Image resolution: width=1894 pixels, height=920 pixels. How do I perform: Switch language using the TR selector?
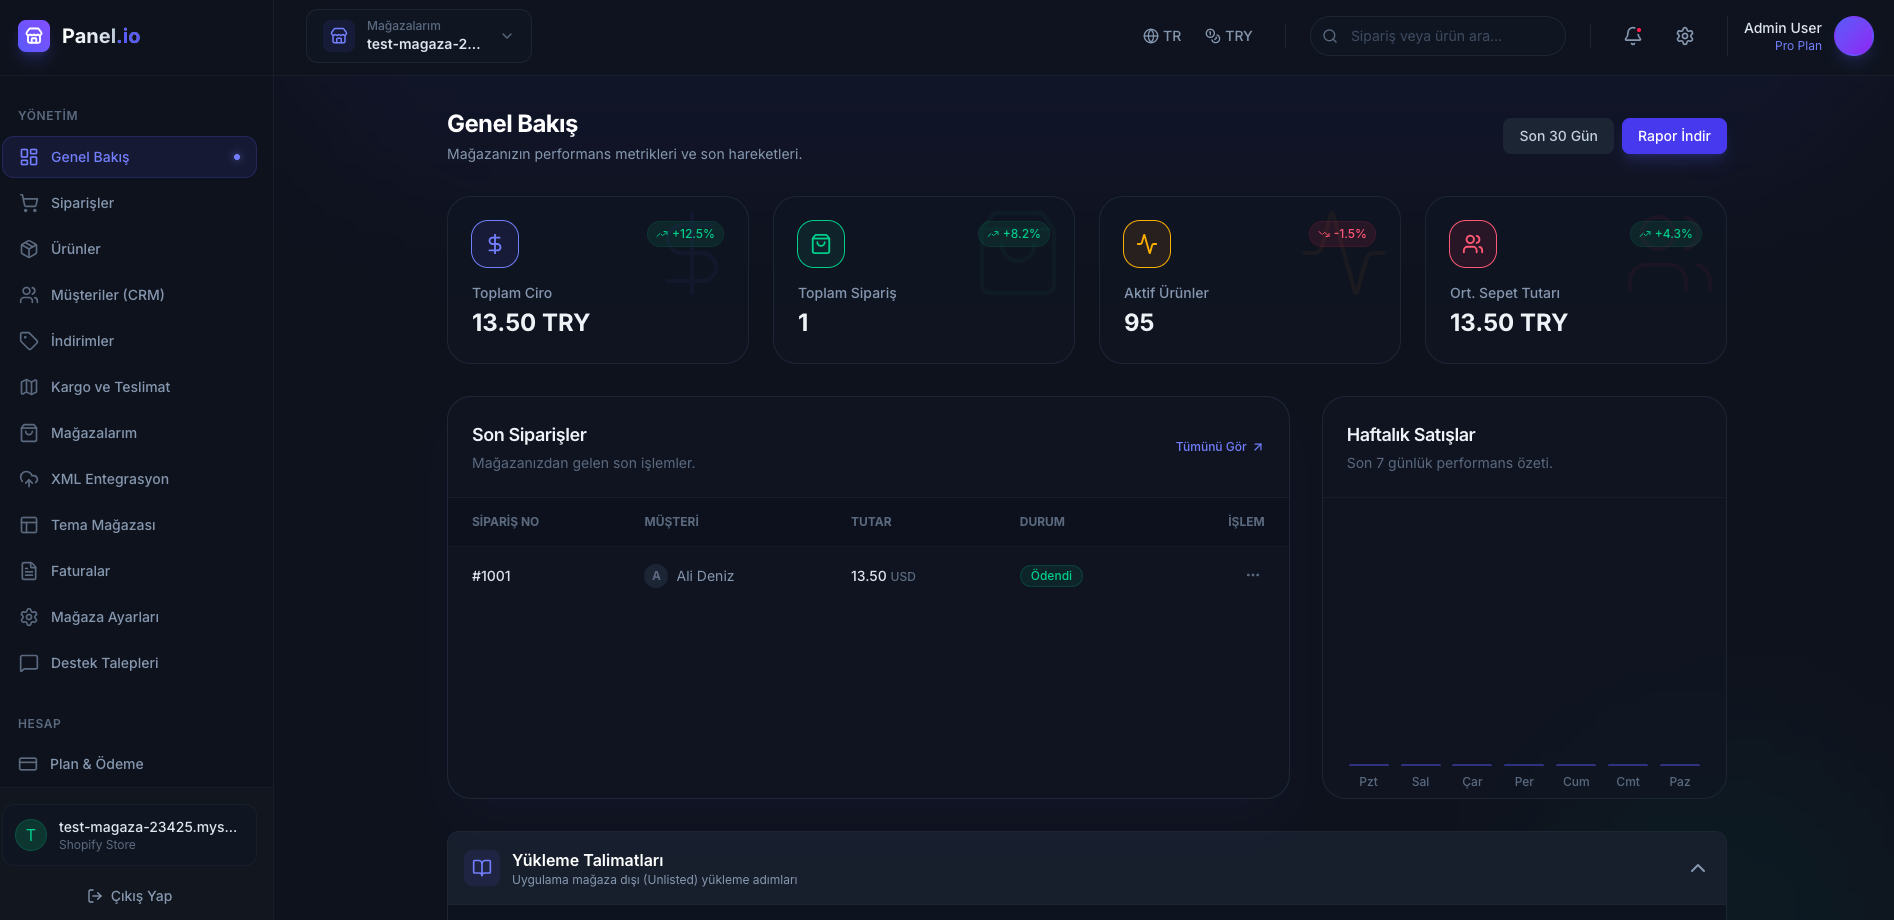1162,35
